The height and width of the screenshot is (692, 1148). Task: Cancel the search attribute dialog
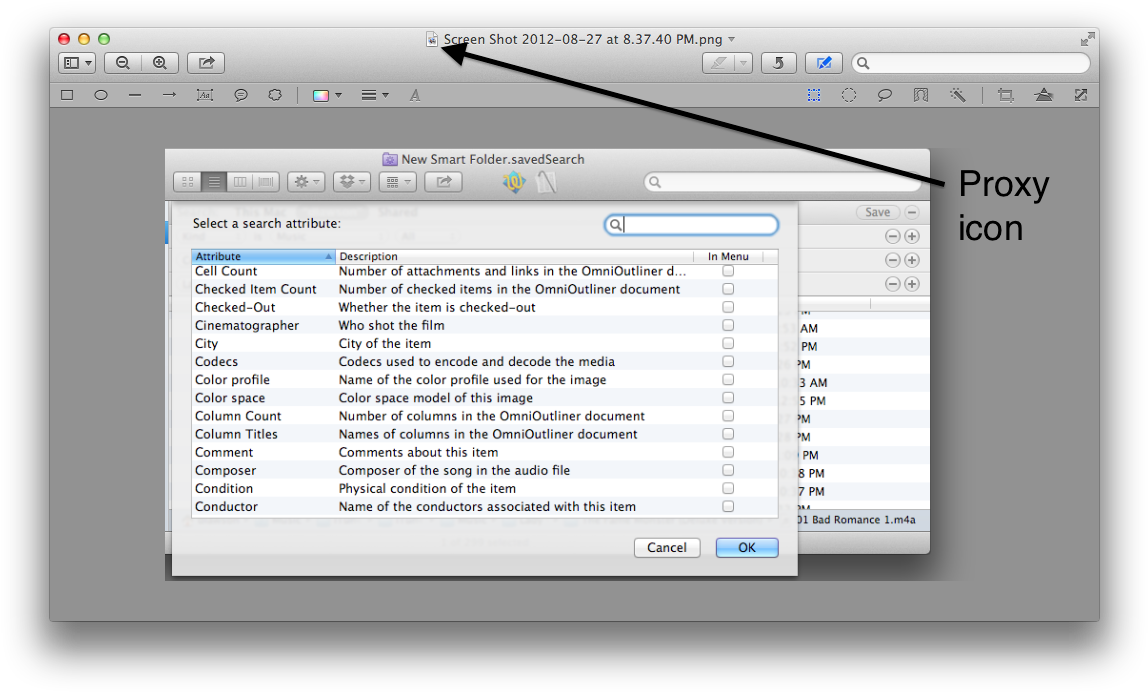coord(666,547)
